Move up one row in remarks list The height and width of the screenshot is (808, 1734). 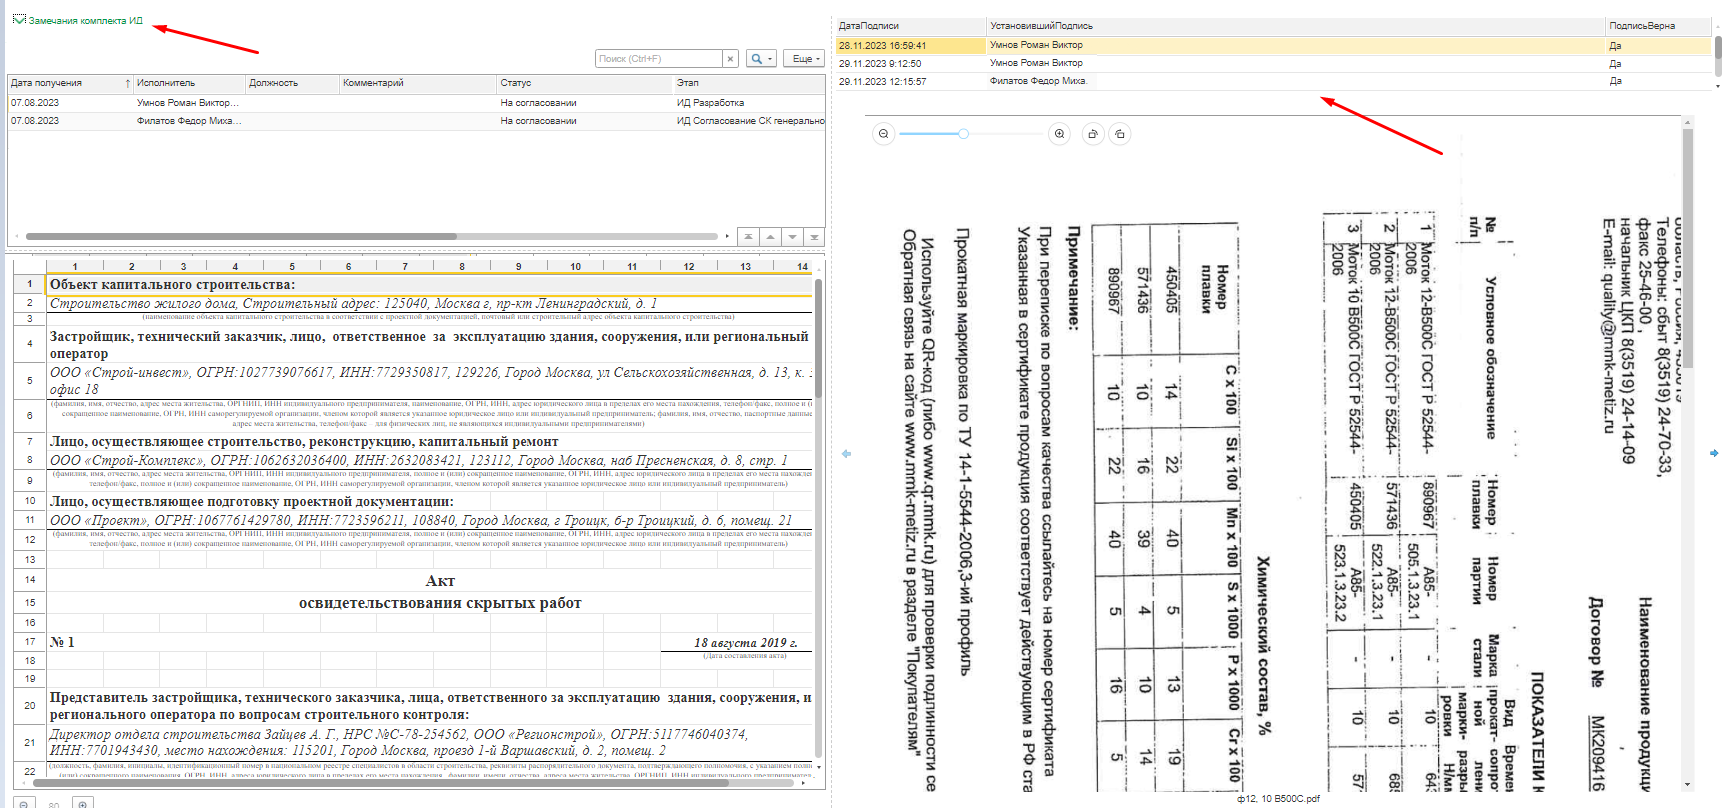(770, 237)
